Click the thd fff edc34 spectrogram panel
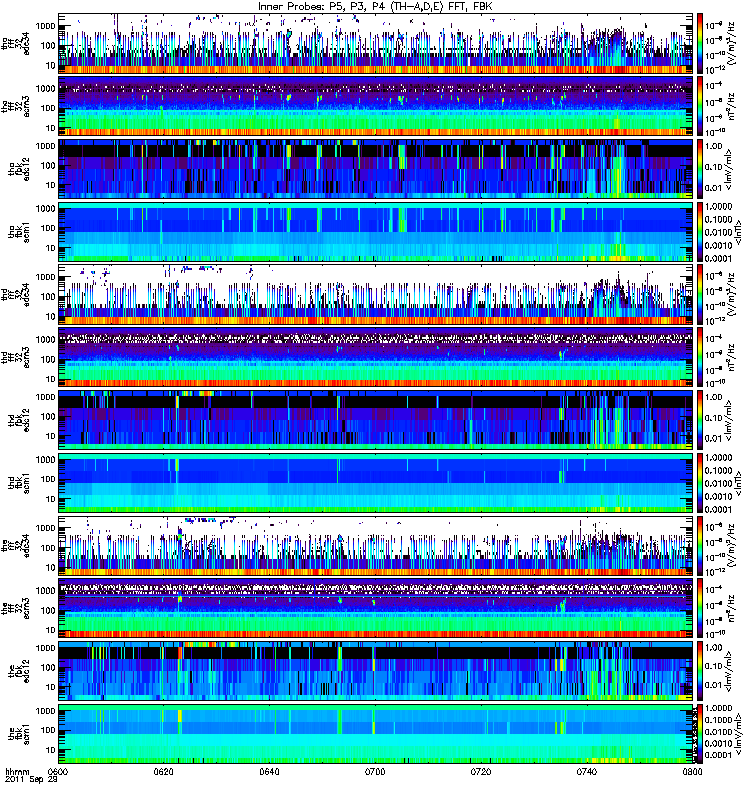750x800 pixels. pyautogui.click(x=376, y=295)
